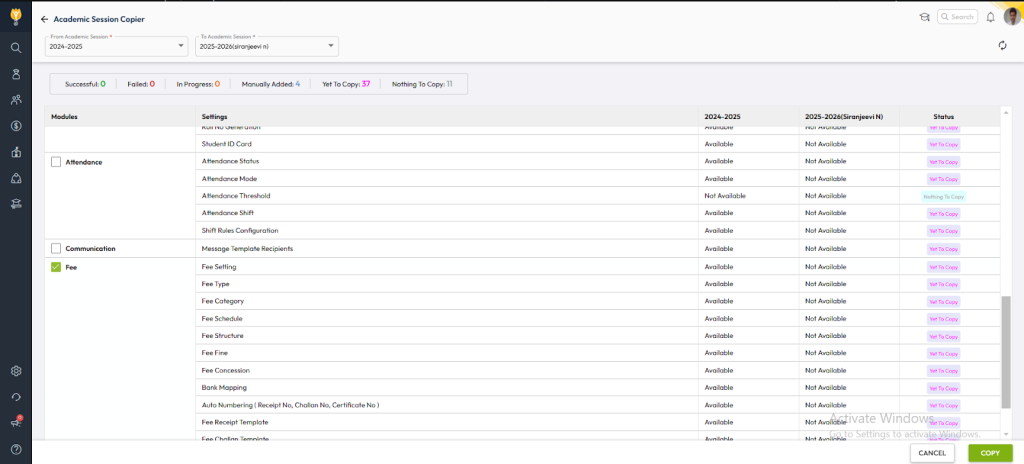Select the Yet To Copy status filter
Viewport: 1024px width, 464px height.
click(x=345, y=84)
